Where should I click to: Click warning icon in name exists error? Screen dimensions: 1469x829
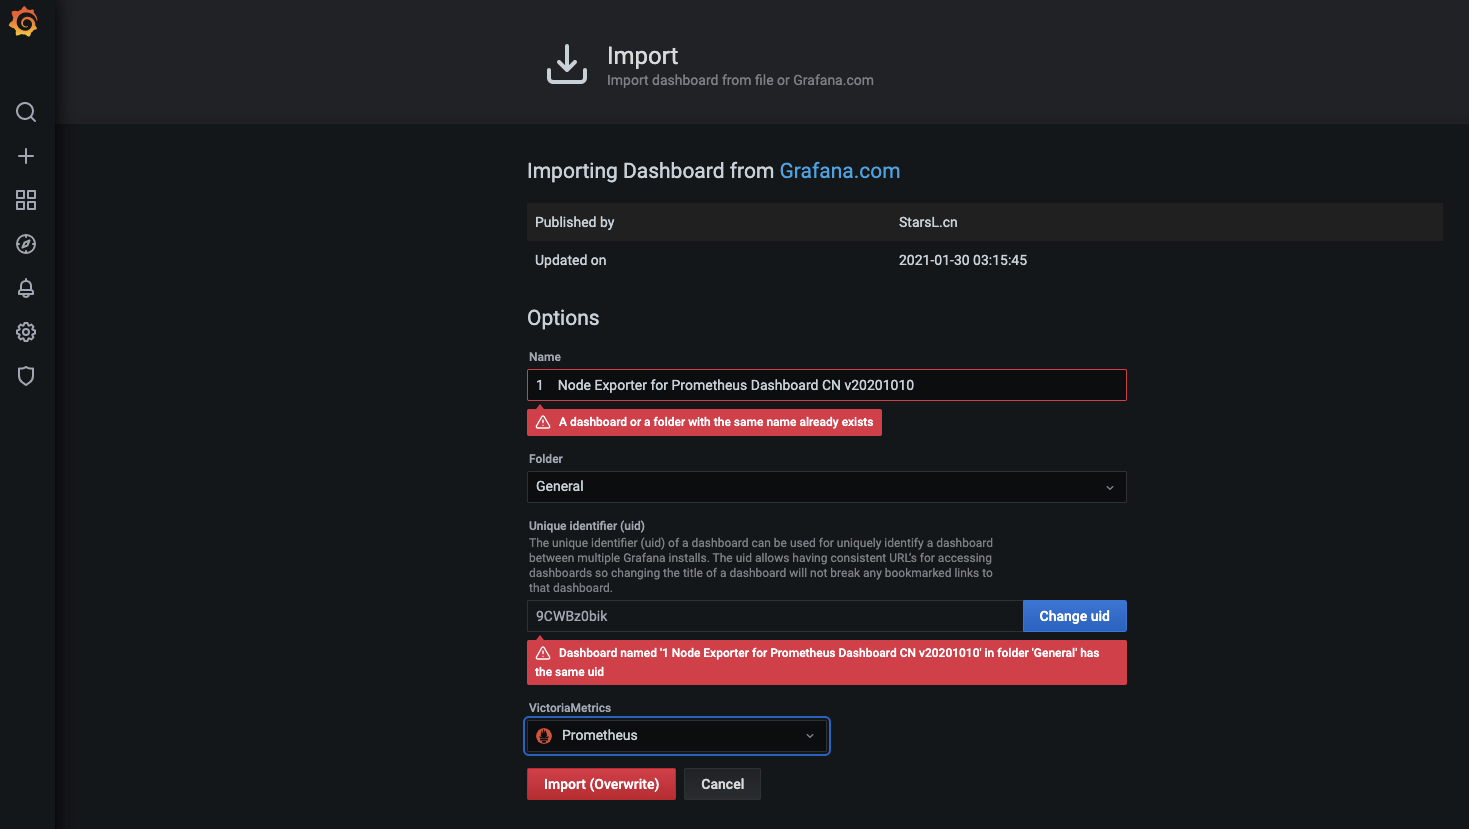coord(543,422)
